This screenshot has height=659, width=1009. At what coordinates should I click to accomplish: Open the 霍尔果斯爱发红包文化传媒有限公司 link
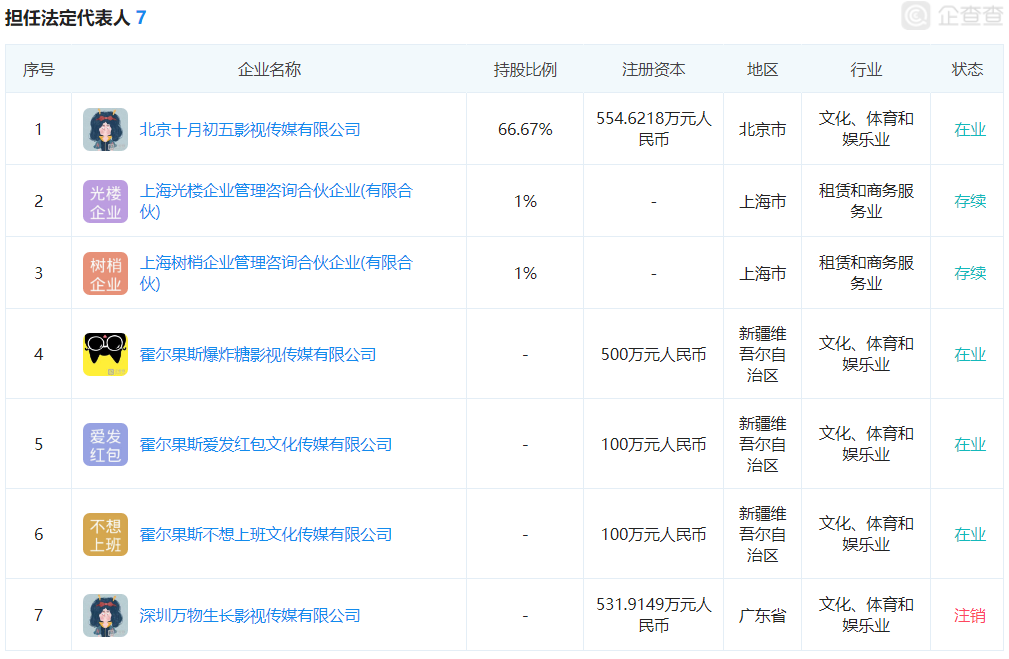point(266,445)
